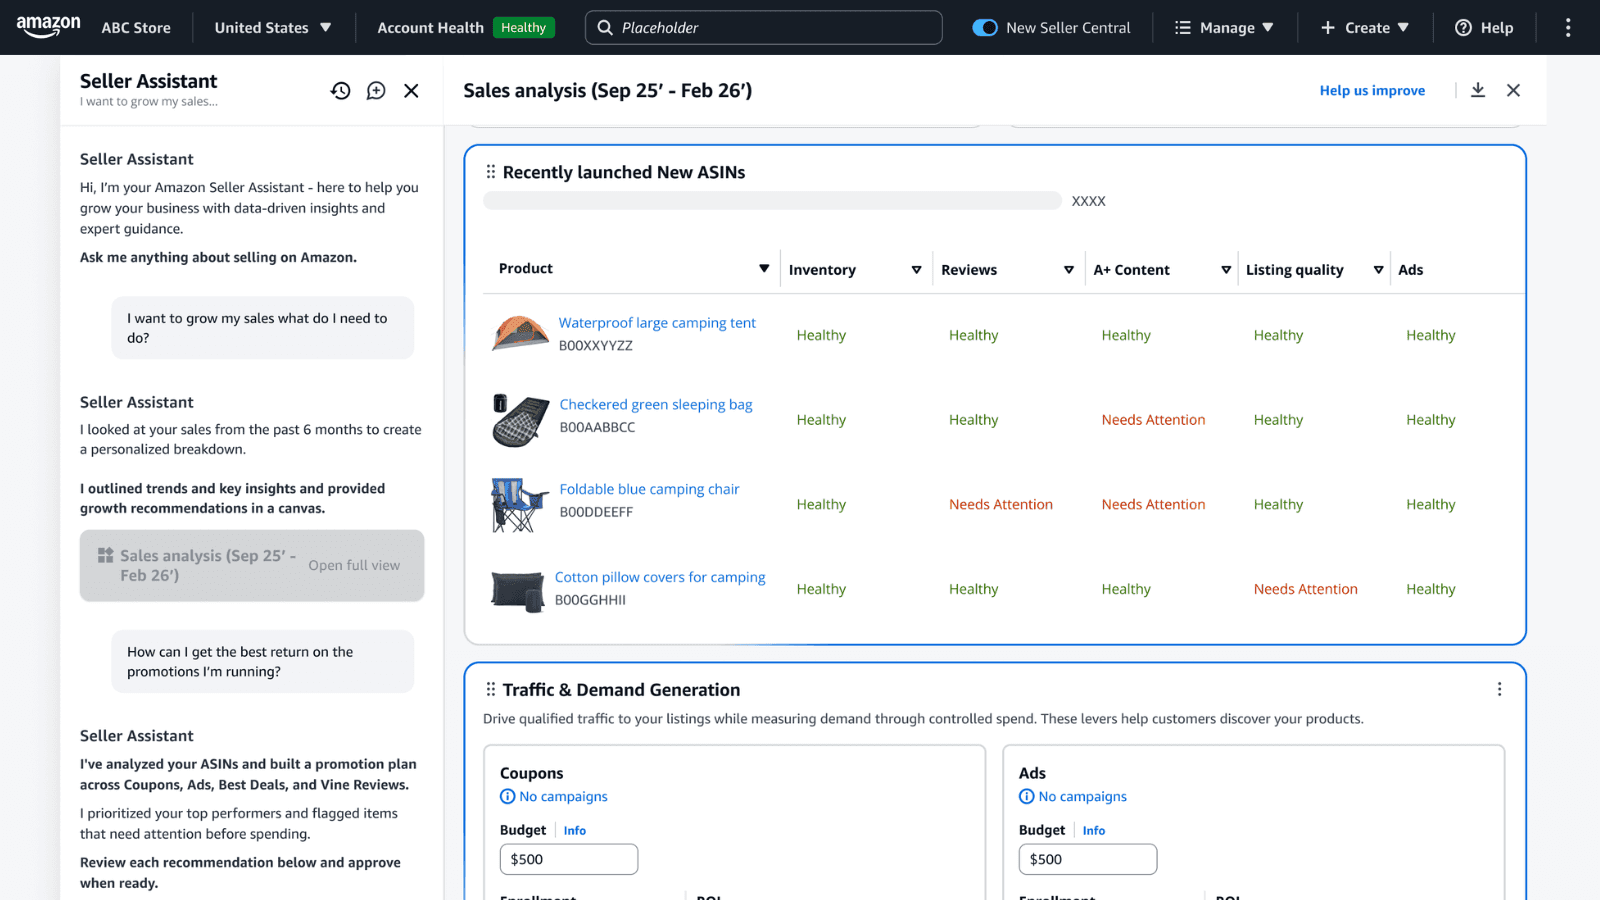
Task: Open the Listing quality column dropdown
Action: point(1379,269)
